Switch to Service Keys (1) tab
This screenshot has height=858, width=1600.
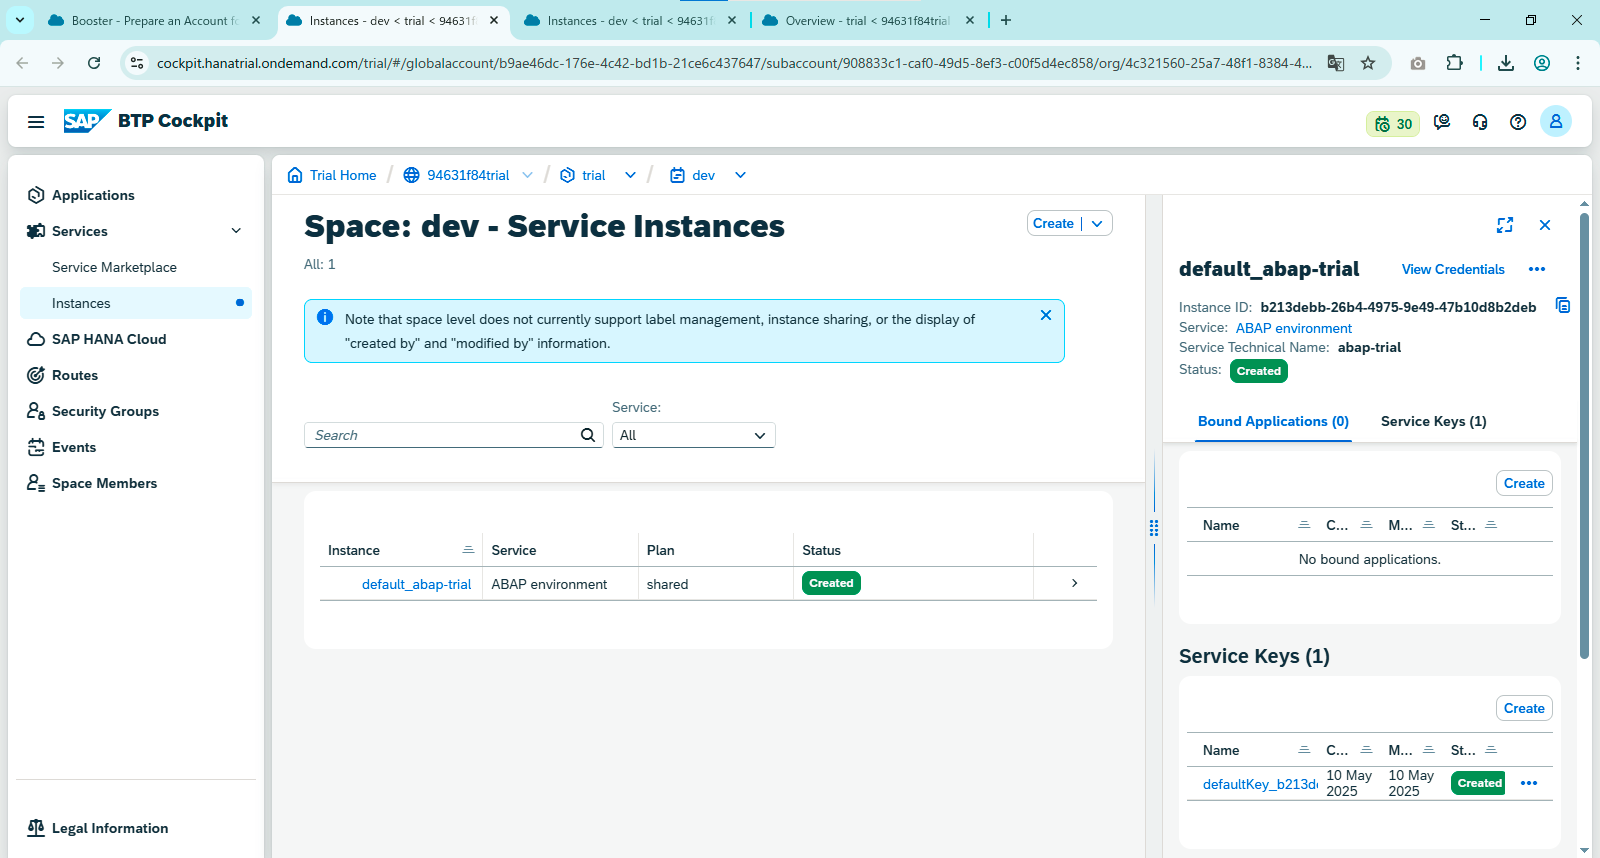[x=1433, y=421]
